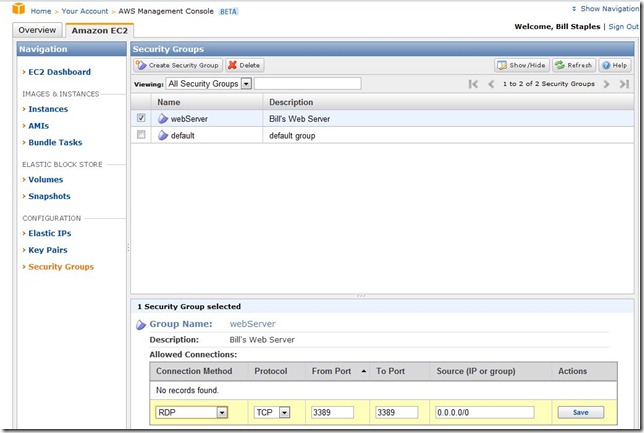644x433 pixels.
Task: Uncheck the webServer group checkbox
Action: point(141,118)
